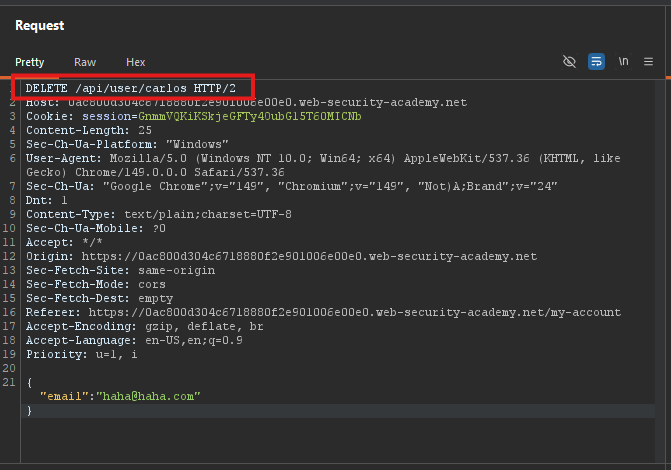671x470 pixels.
Task: Toggle hide non-printable characters eye icon
Action: (x=569, y=62)
